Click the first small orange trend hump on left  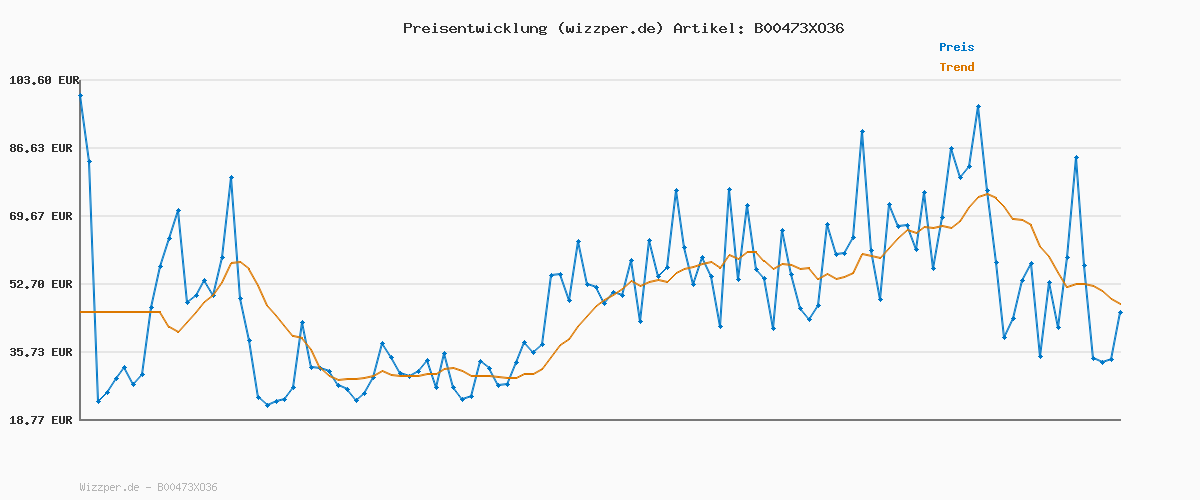[236, 262]
